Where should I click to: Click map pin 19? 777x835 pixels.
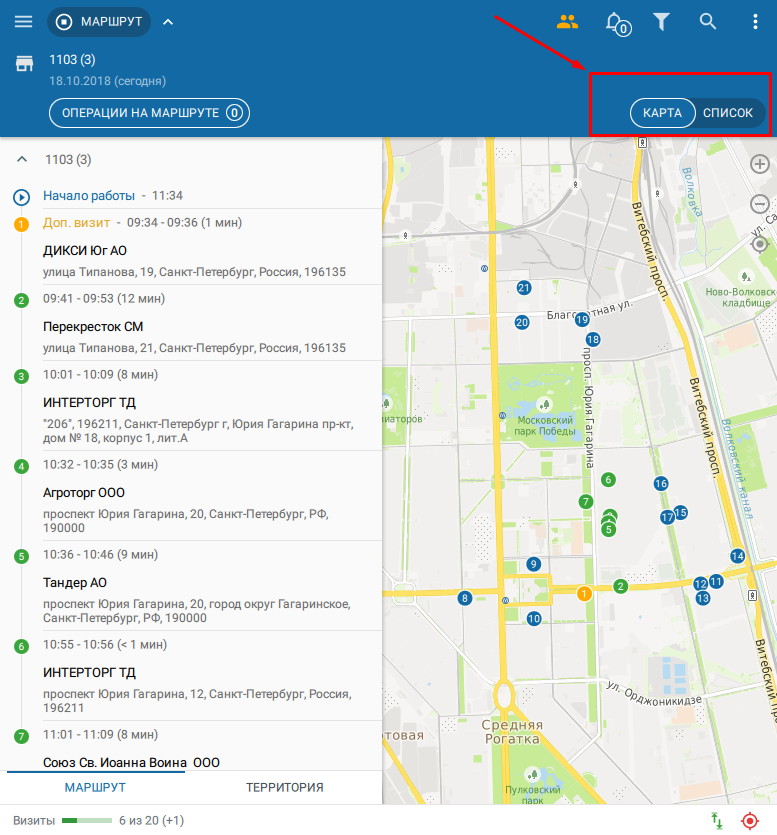[582, 320]
